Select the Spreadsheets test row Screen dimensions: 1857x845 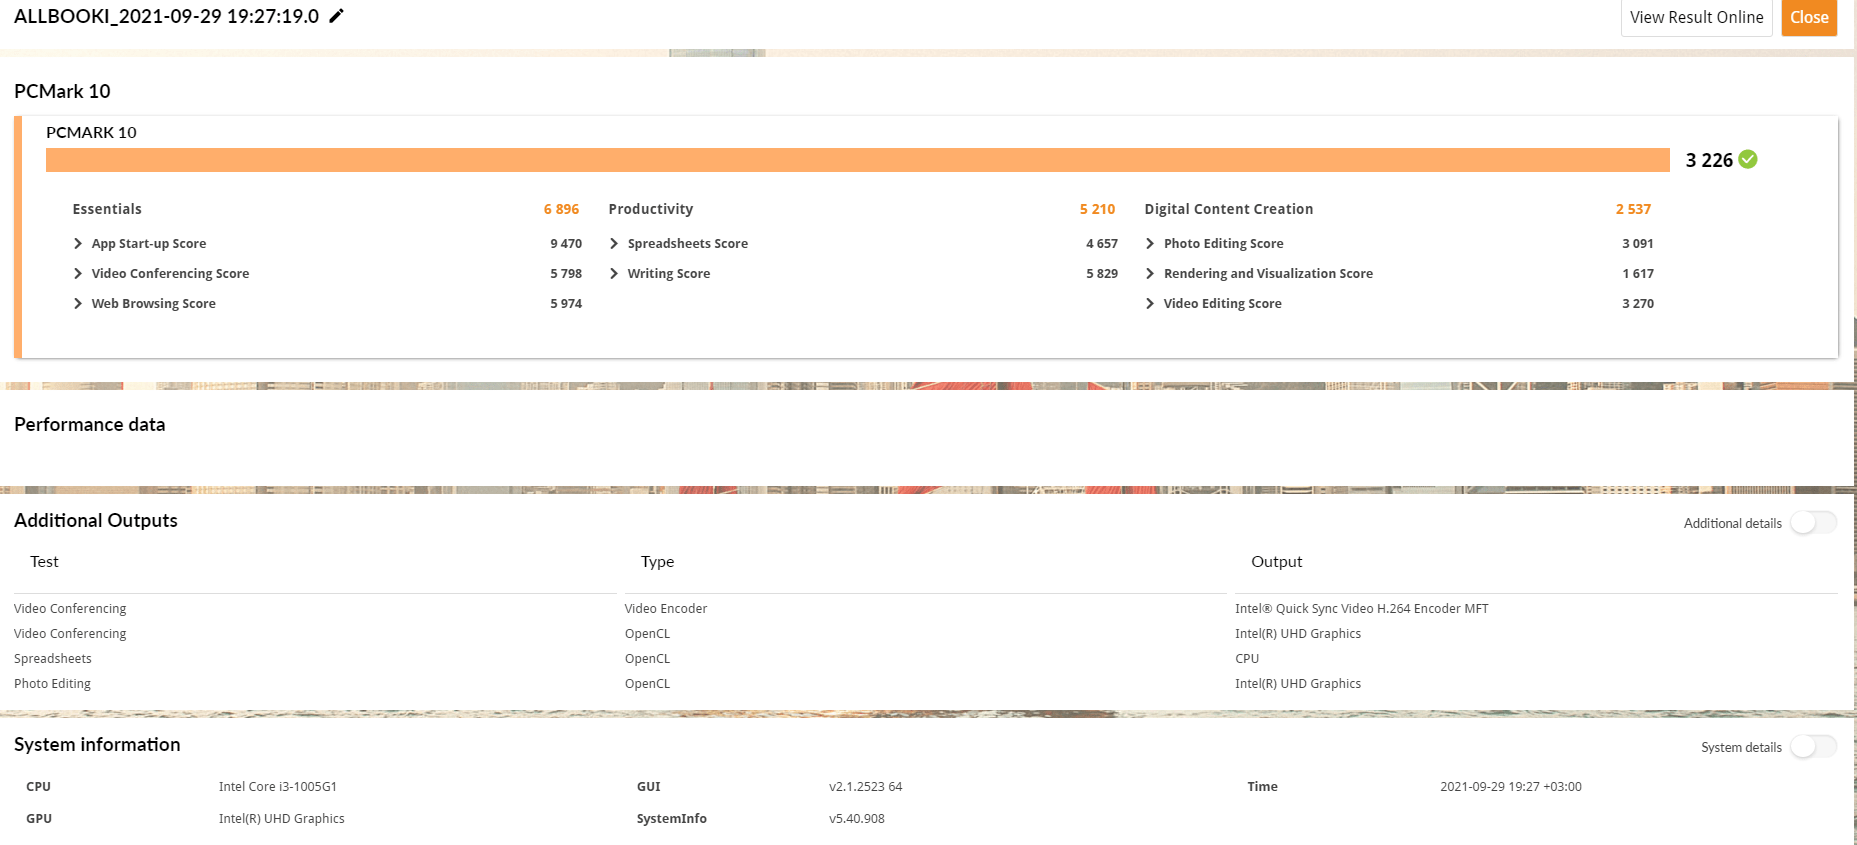[925, 658]
